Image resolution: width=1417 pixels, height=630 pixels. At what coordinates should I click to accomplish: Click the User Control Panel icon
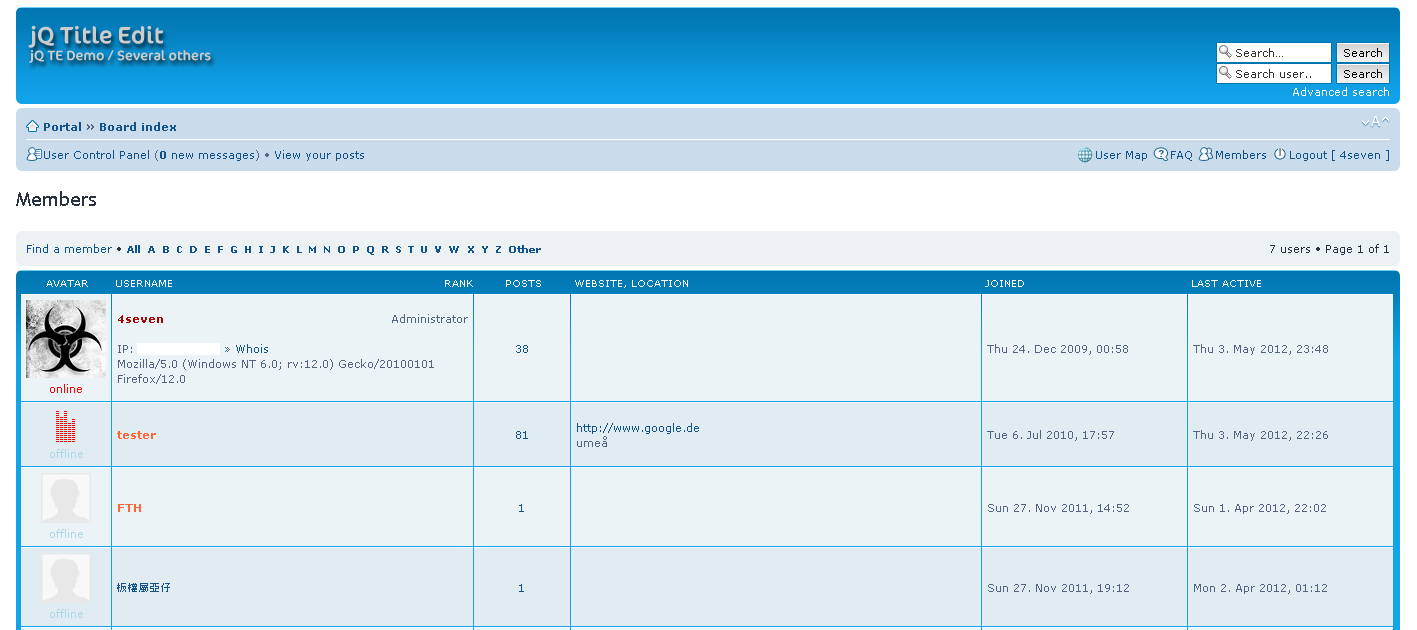(34, 155)
